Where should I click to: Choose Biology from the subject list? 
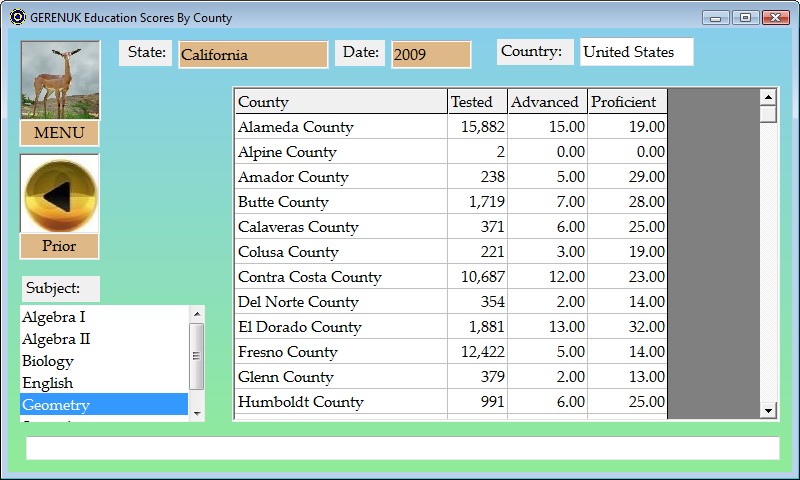[104, 361]
